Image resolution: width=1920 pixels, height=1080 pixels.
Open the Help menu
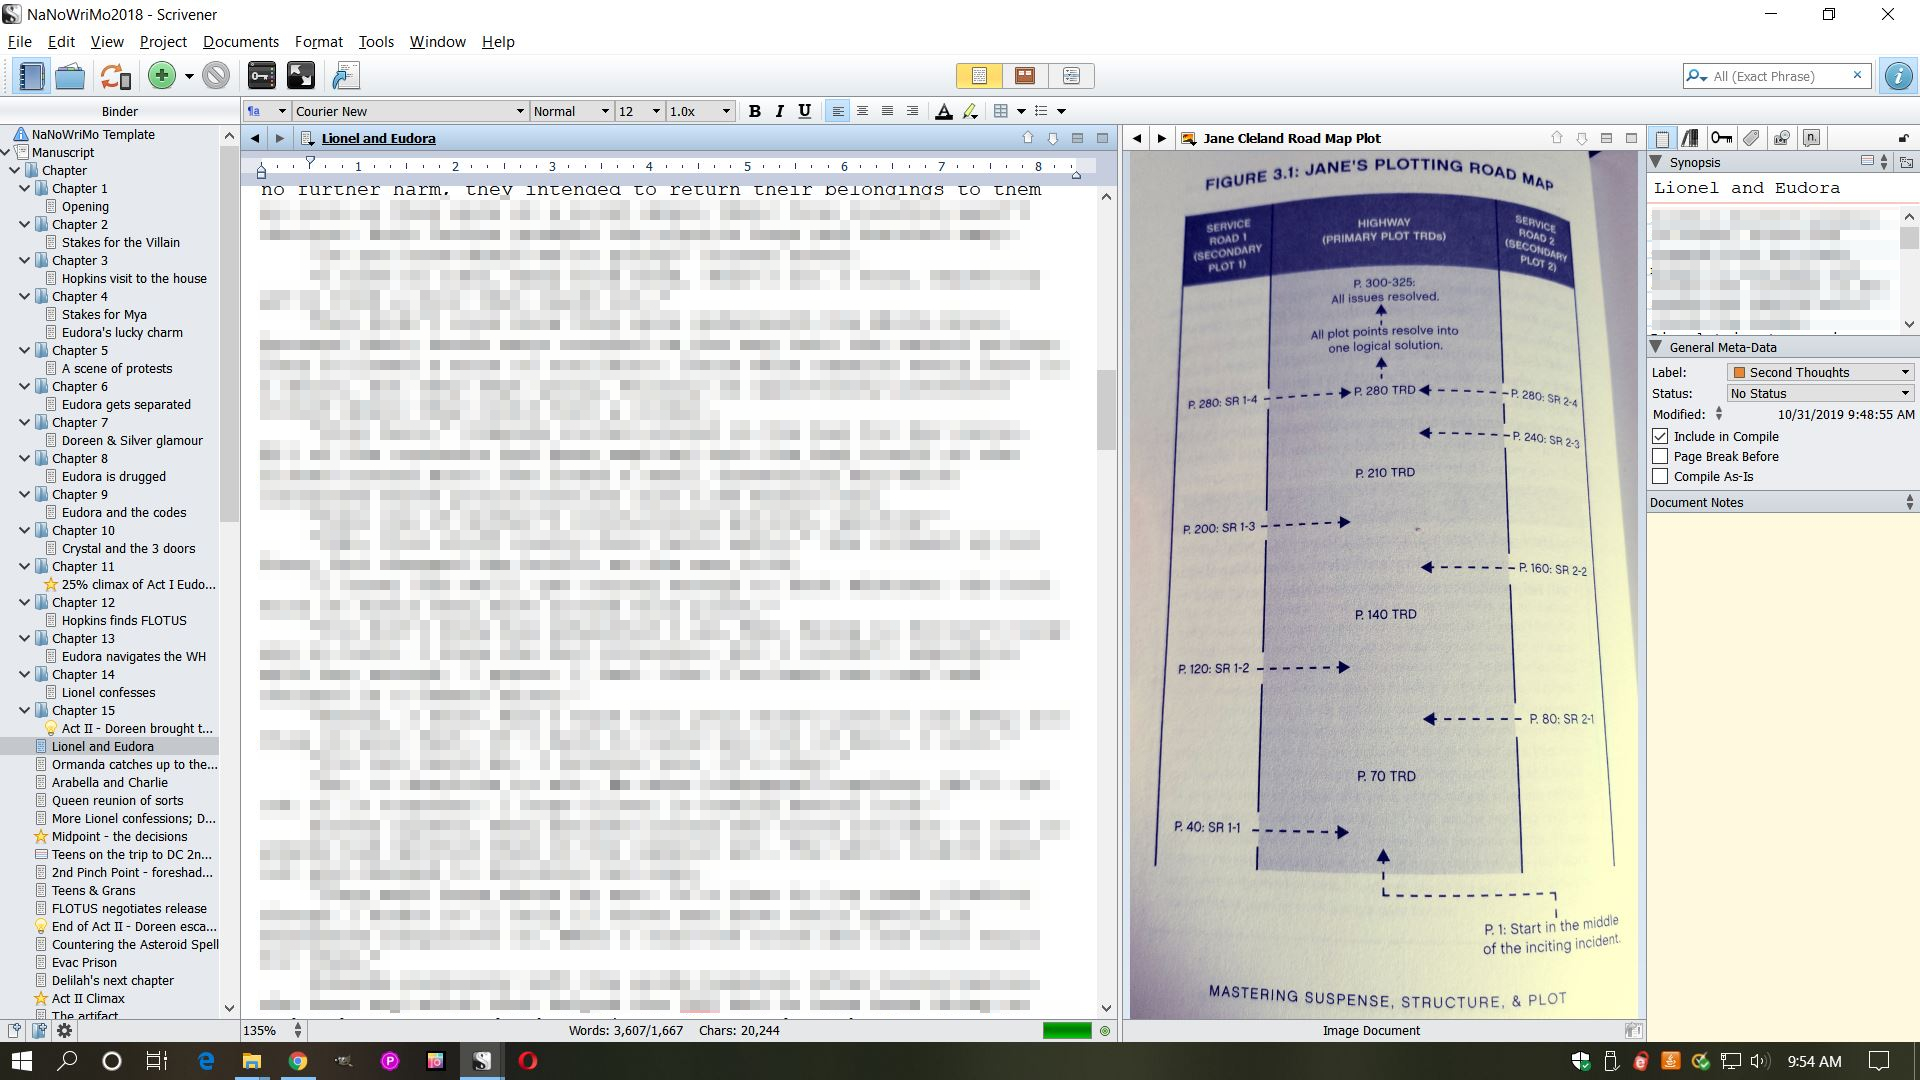coord(498,42)
